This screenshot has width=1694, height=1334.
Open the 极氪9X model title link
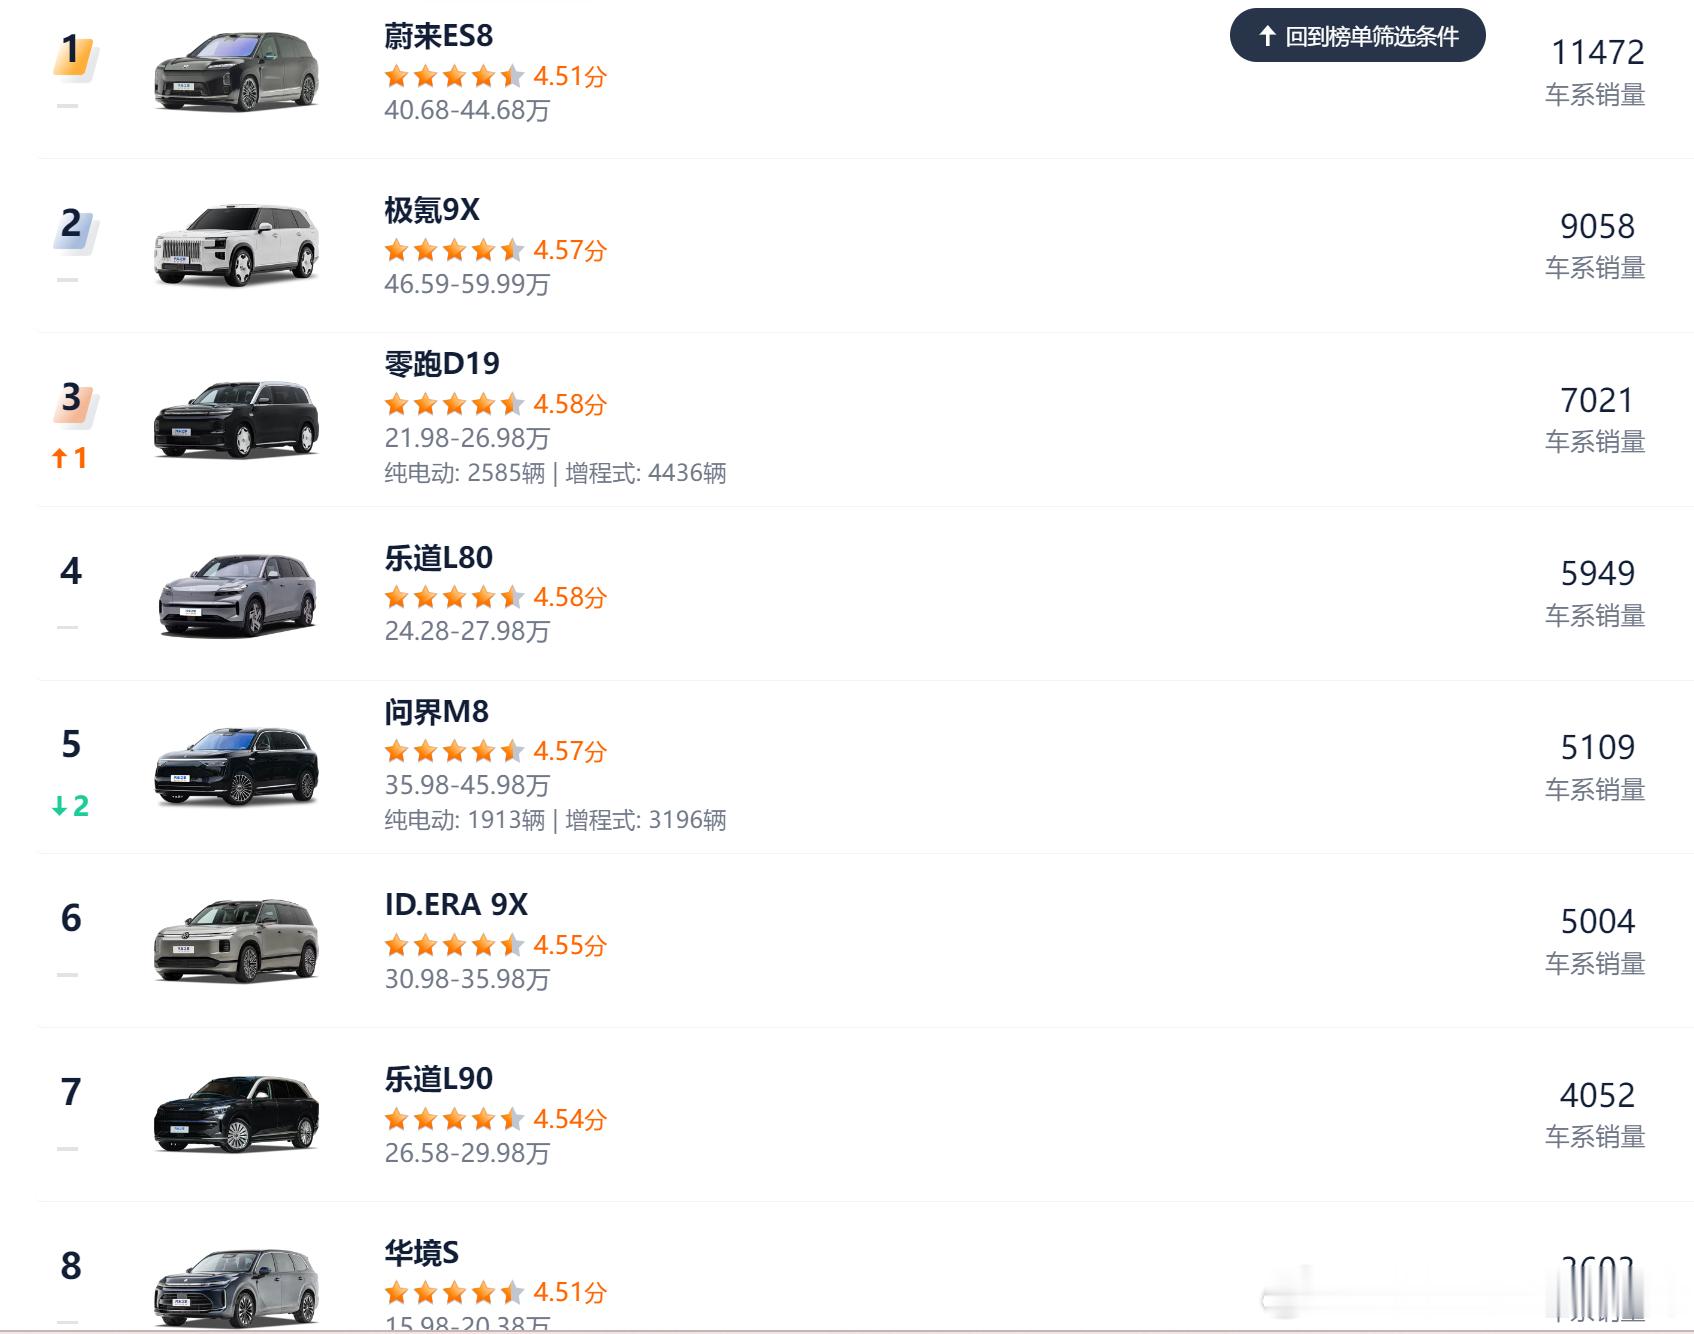pyautogui.click(x=432, y=210)
